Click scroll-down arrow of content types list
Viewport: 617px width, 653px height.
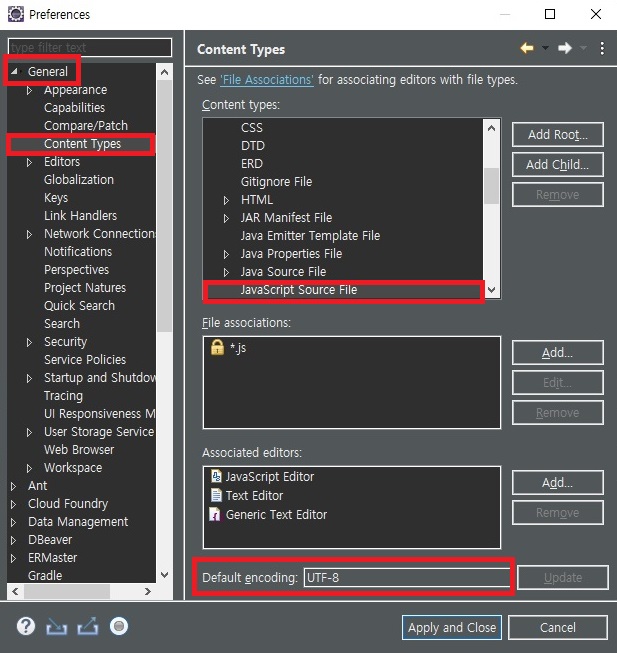[x=492, y=289]
